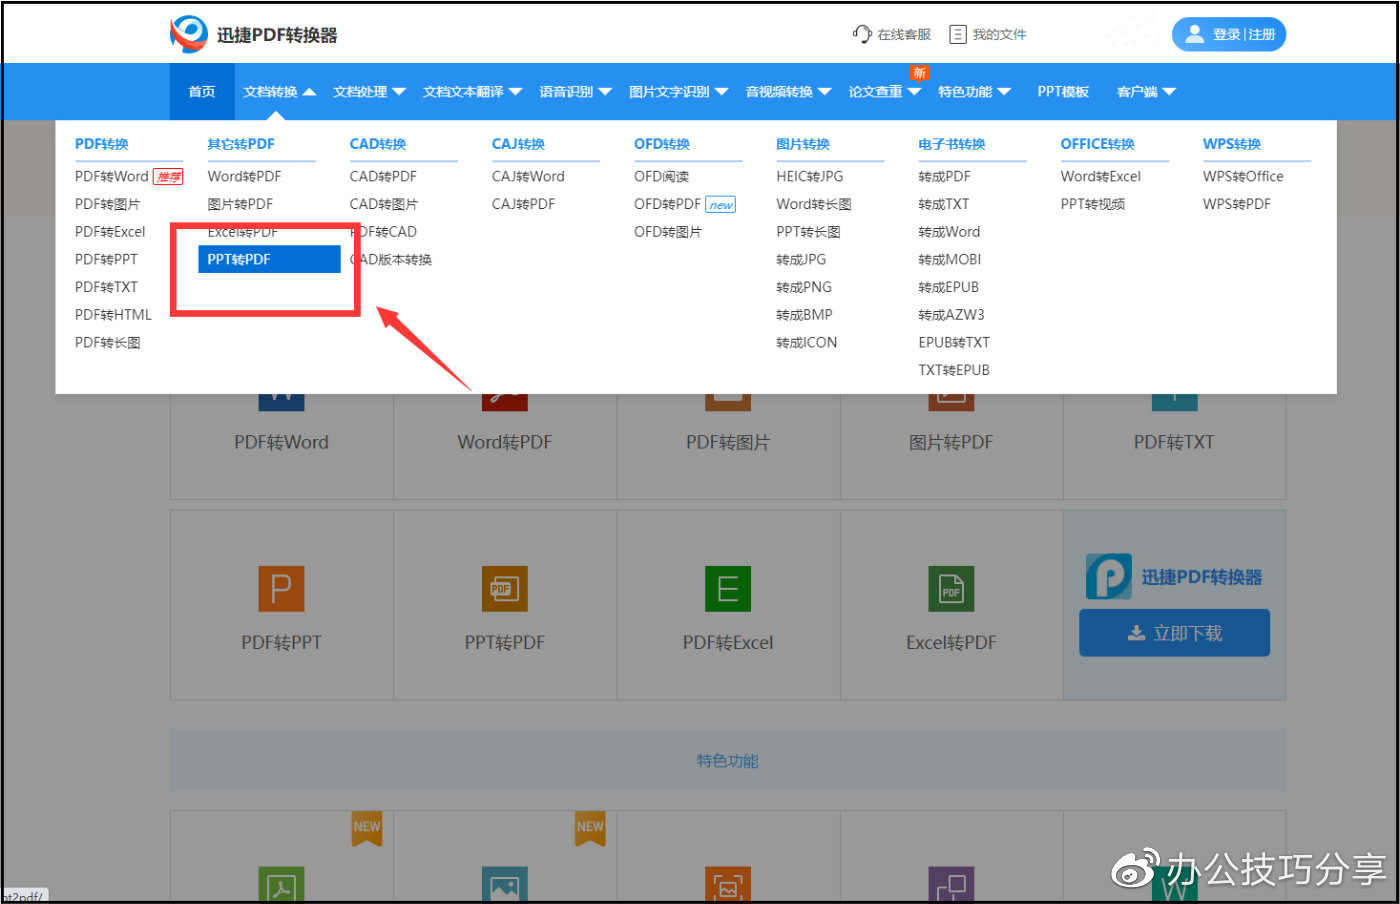Select OFD转PDF menu entry
The width and height of the screenshot is (1400, 904).
[x=667, y=204]
